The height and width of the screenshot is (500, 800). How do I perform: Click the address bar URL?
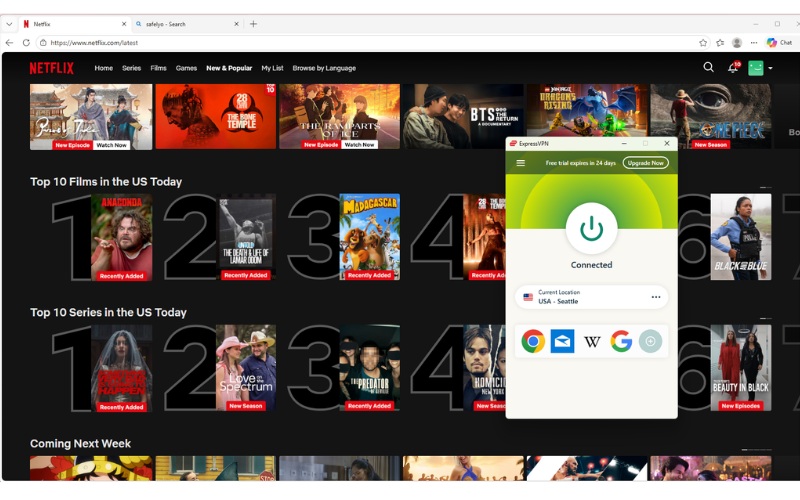(x=94, y=43)
